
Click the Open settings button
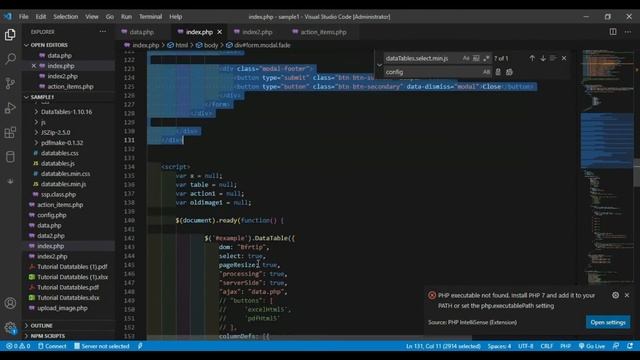coord(608,322)
